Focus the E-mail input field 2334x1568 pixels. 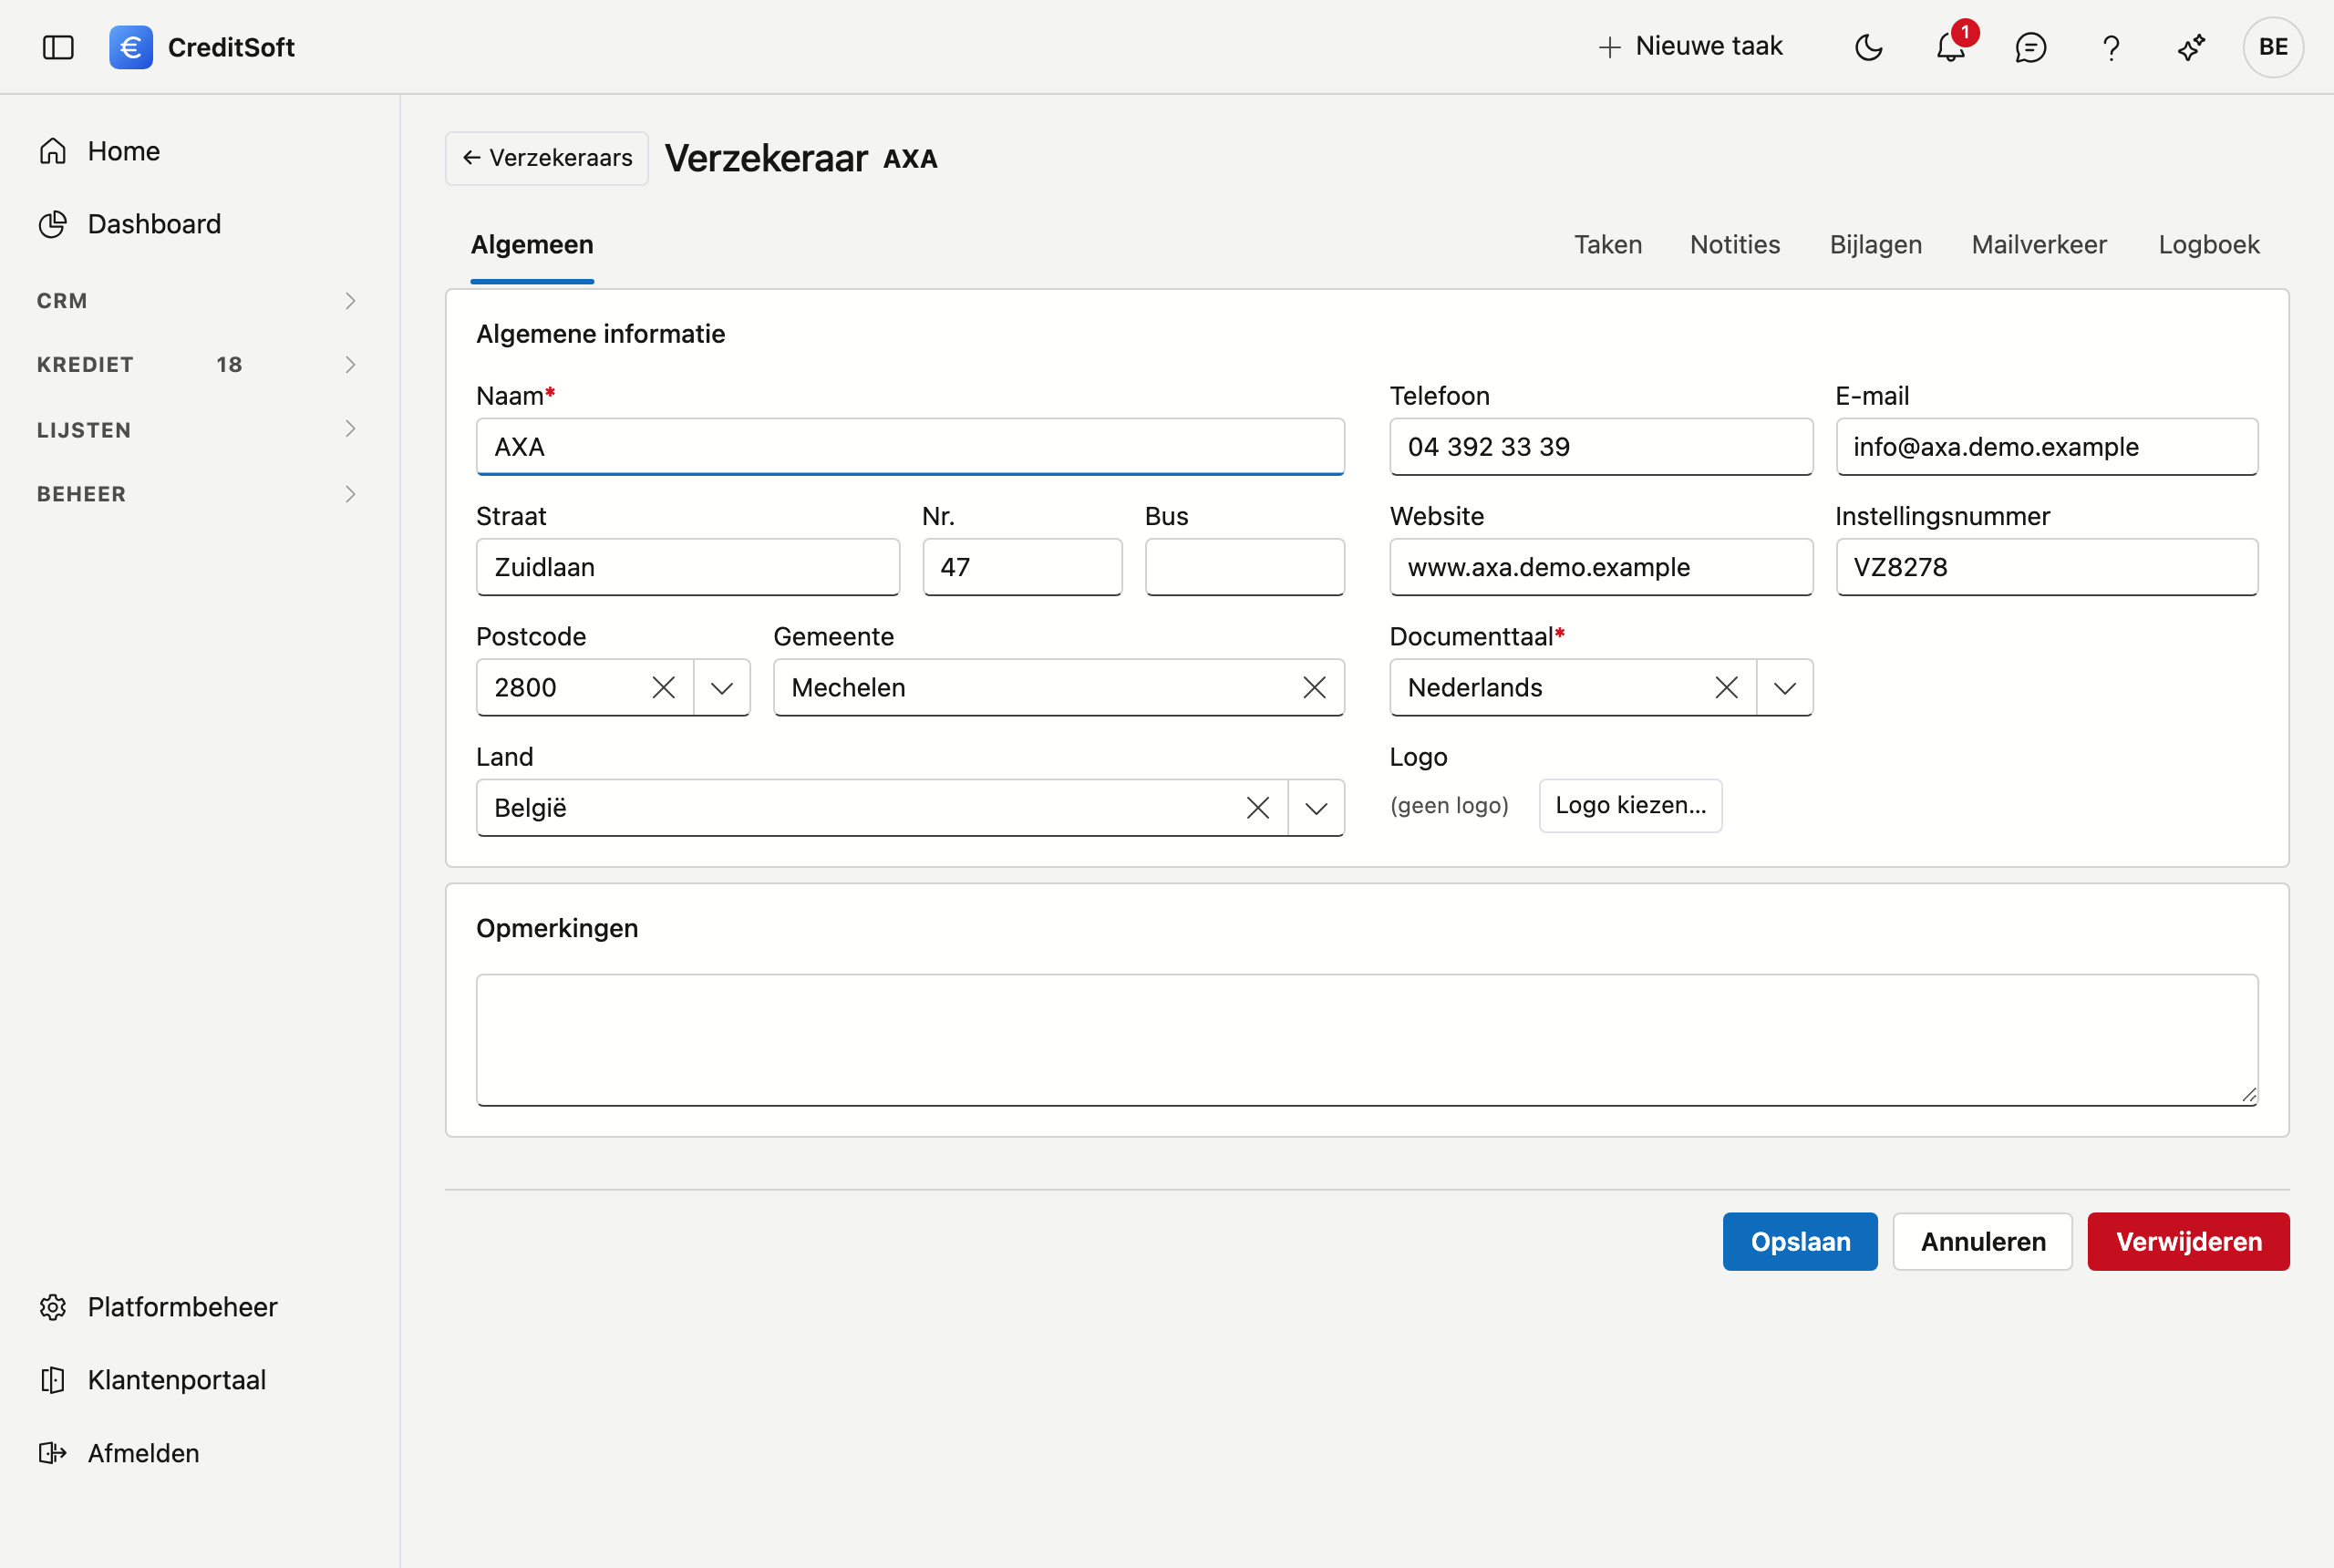[2046, 447]
